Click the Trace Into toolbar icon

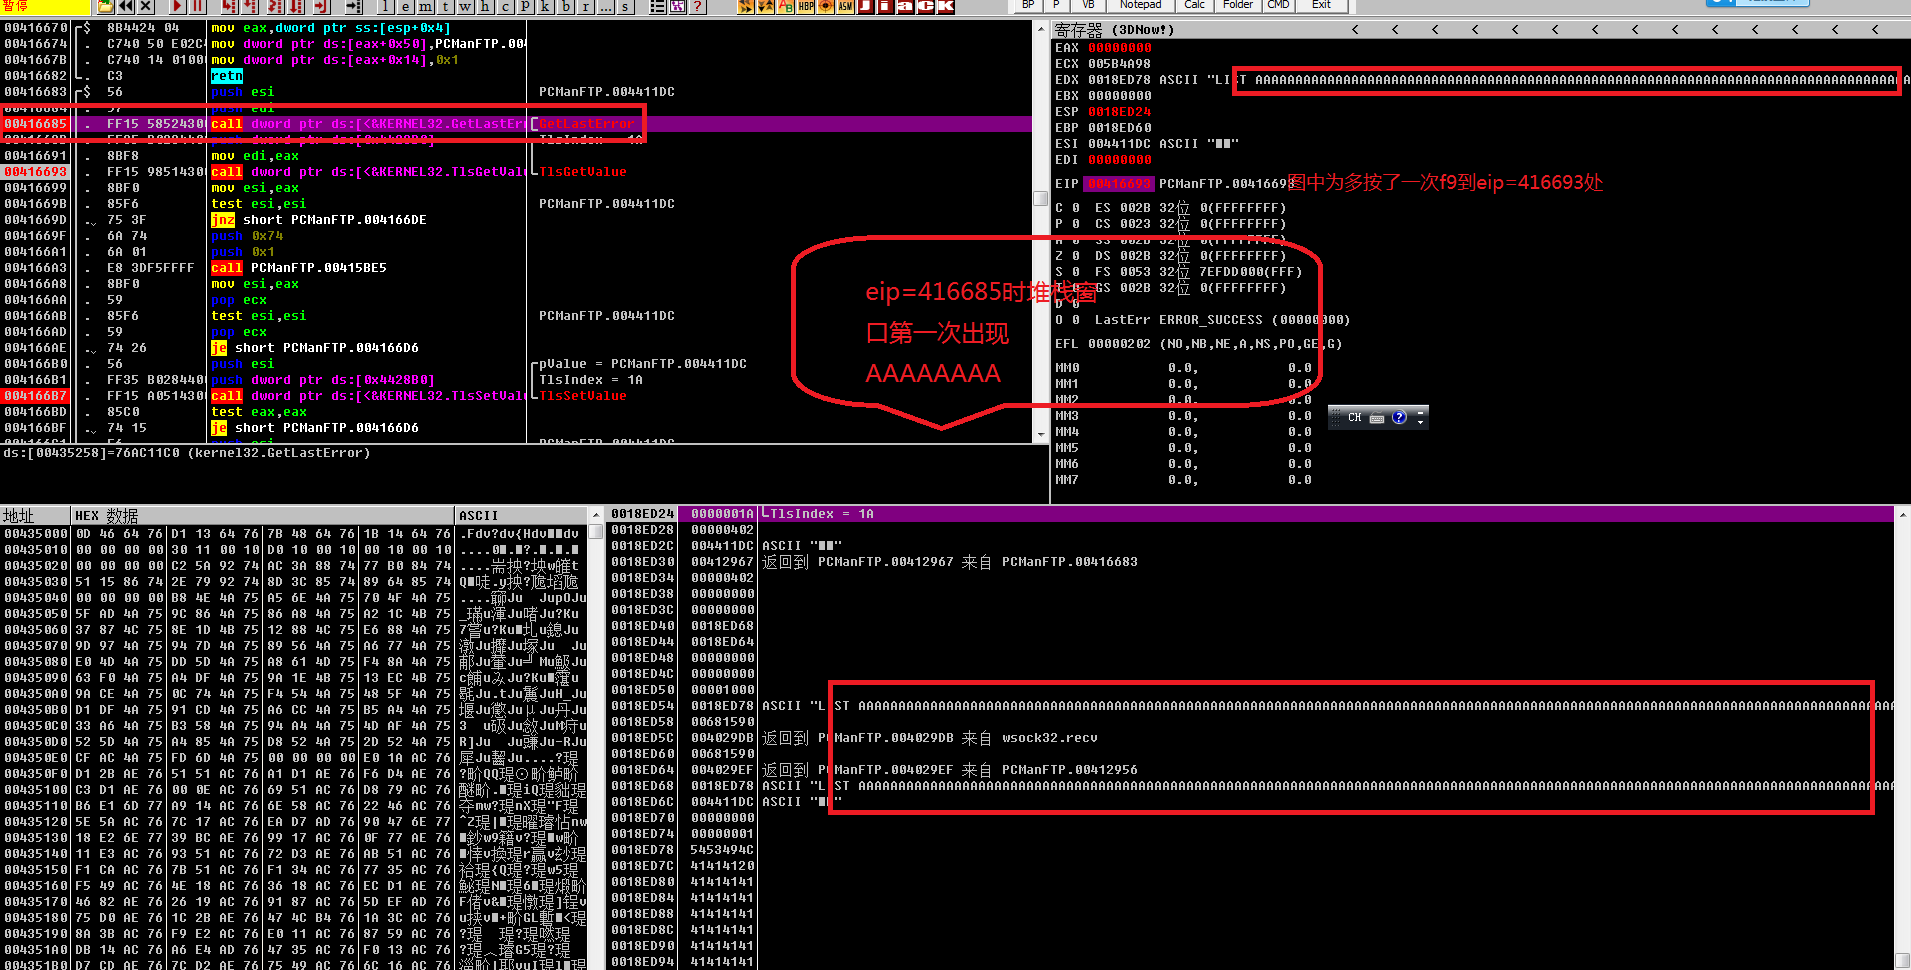[x=275, y=6]
